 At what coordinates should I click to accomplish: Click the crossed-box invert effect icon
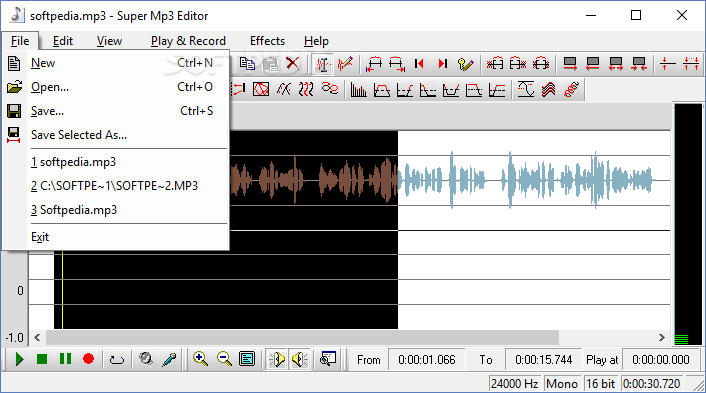coord(261,90)
